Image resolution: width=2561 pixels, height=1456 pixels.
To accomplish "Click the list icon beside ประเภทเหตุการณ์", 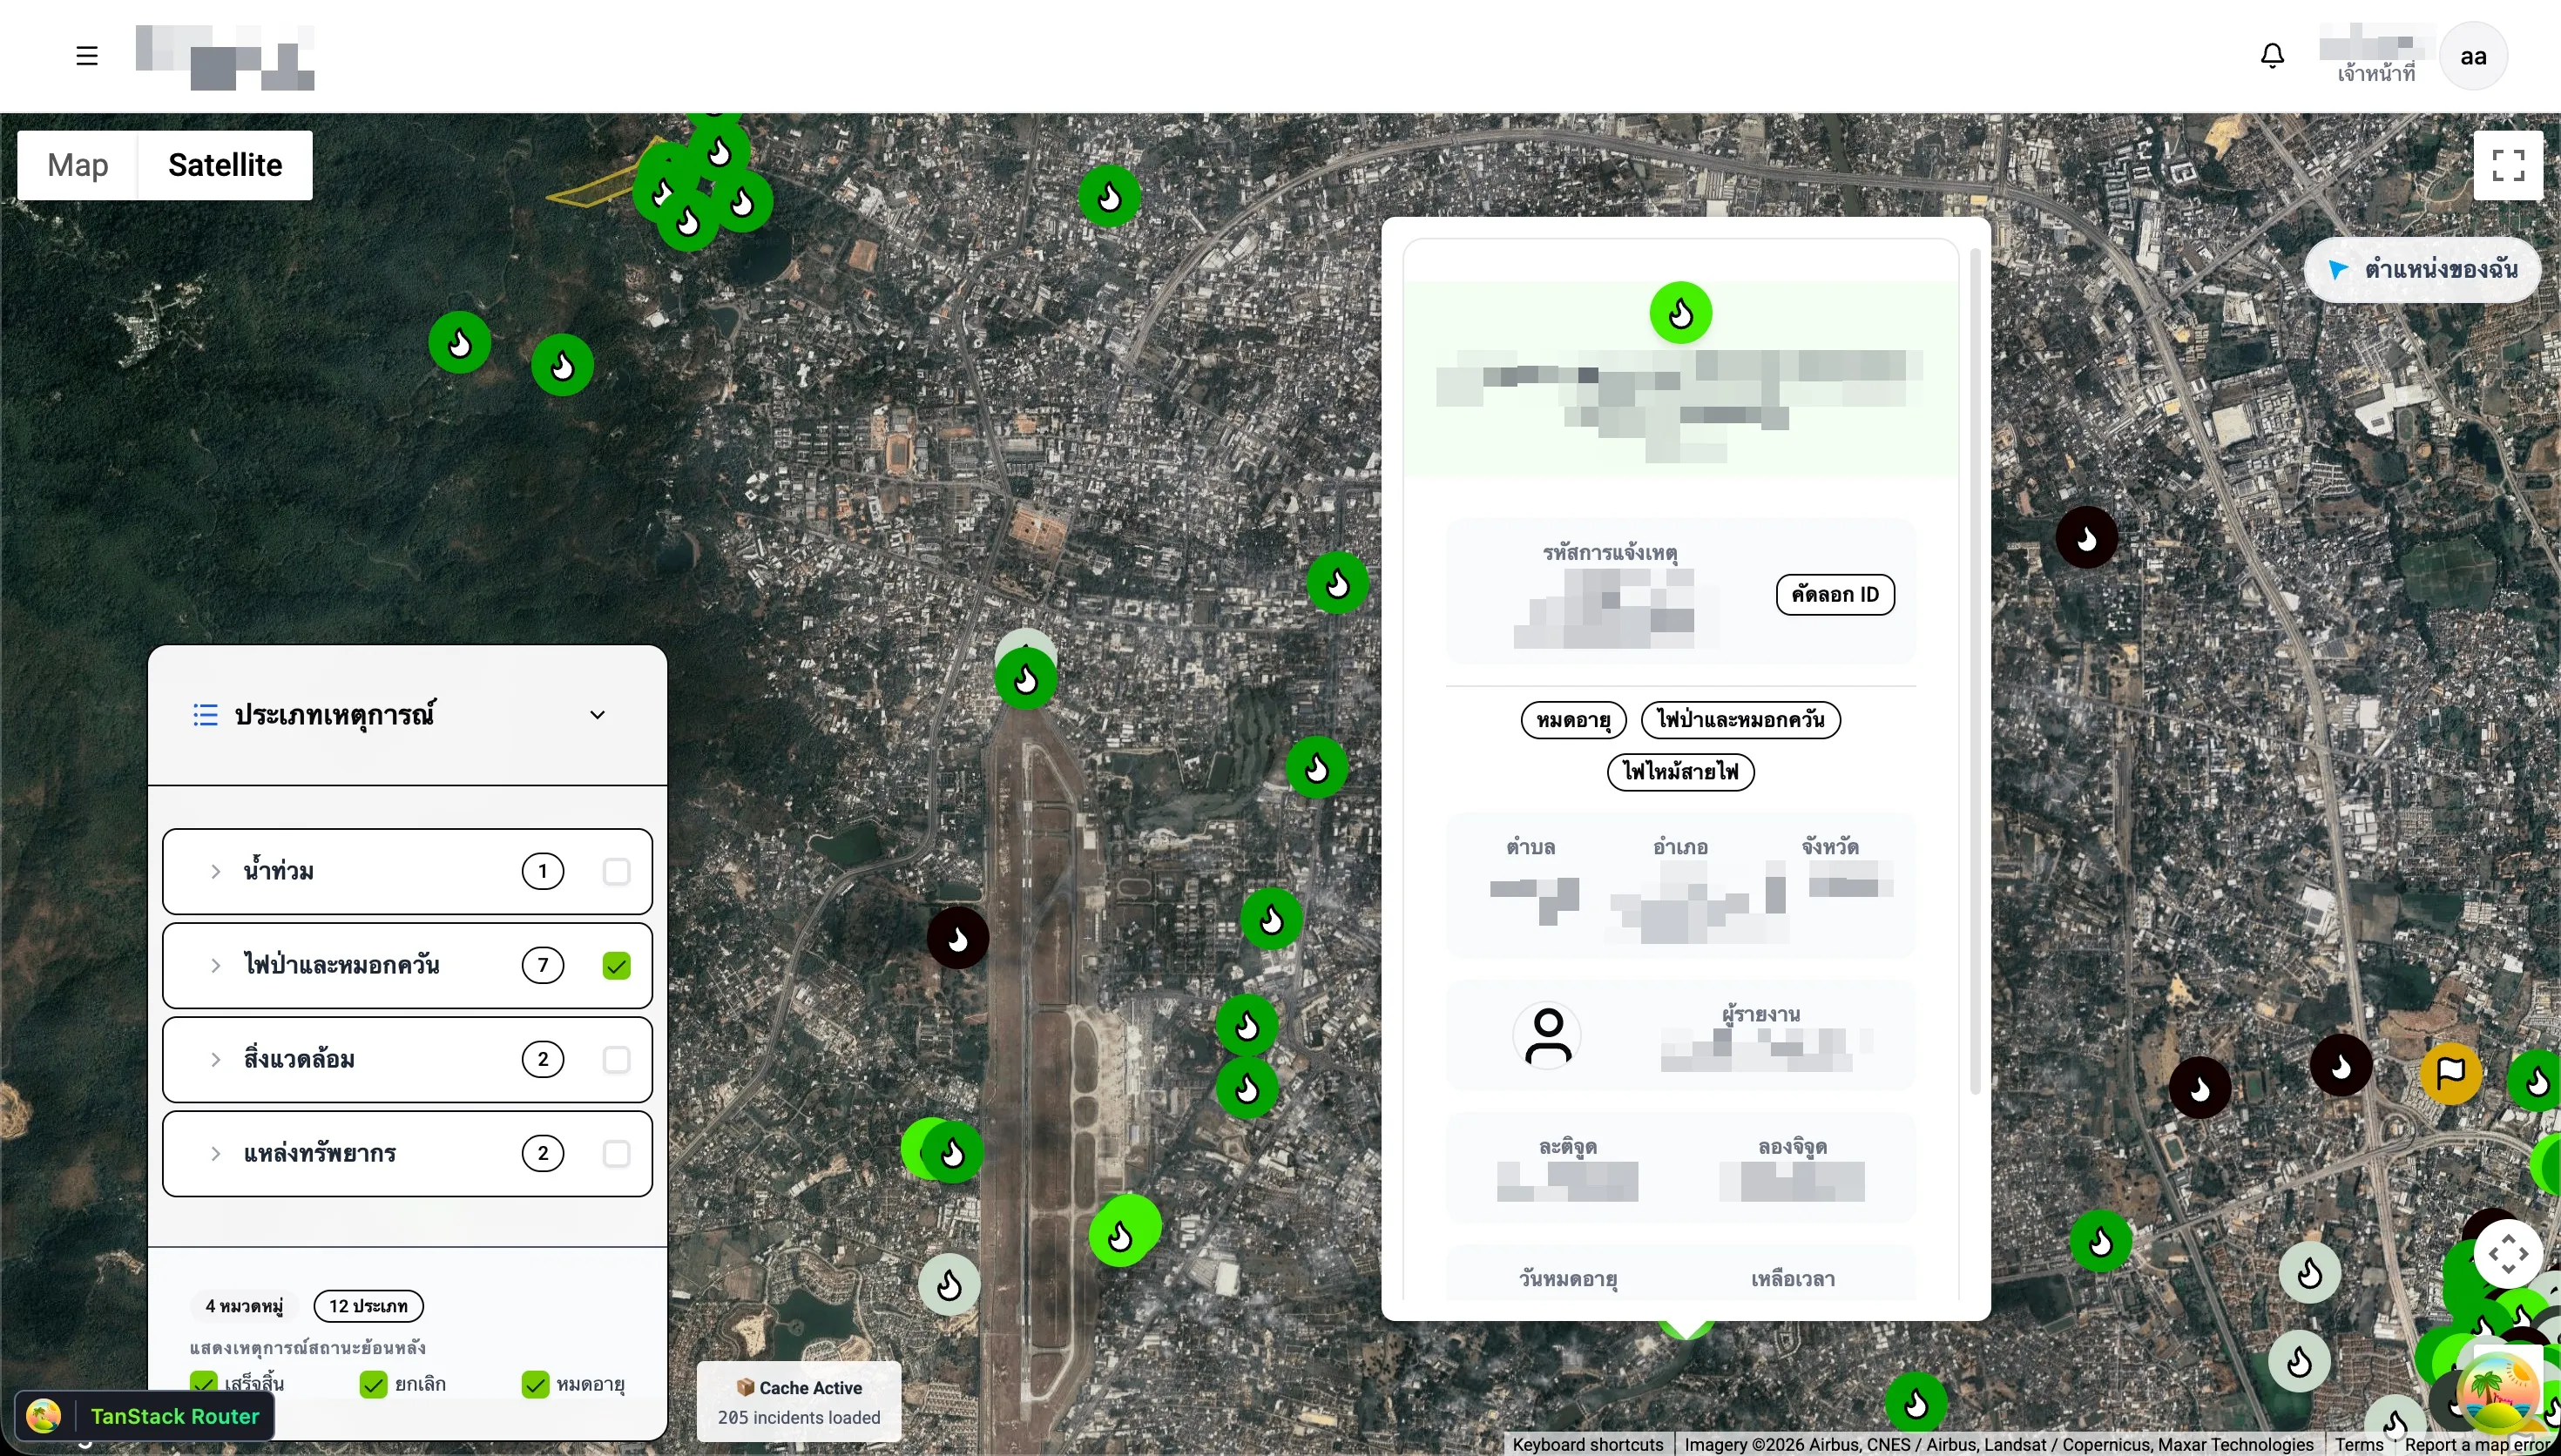I will tap(205, 715).
